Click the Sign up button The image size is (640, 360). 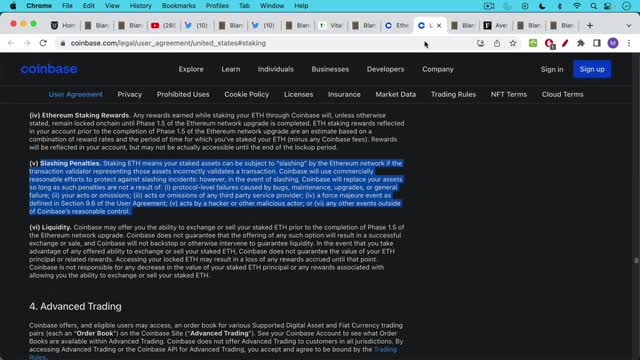(592, 69)
